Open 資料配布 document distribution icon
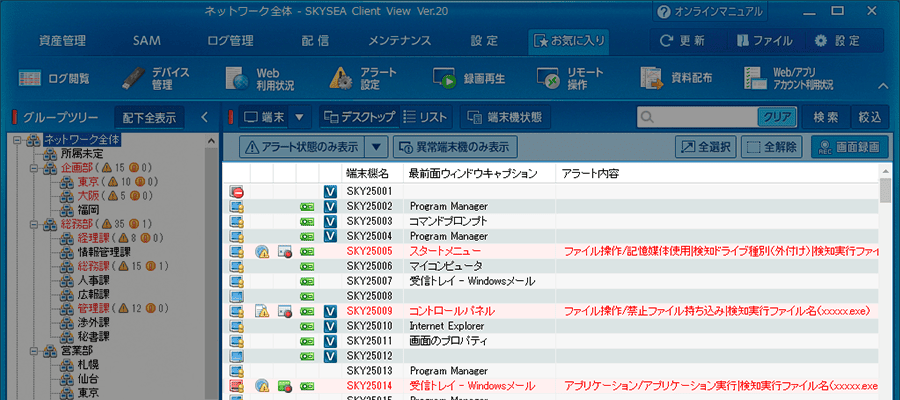The width and height of the screenshot is (900, 400). point(652,79)
